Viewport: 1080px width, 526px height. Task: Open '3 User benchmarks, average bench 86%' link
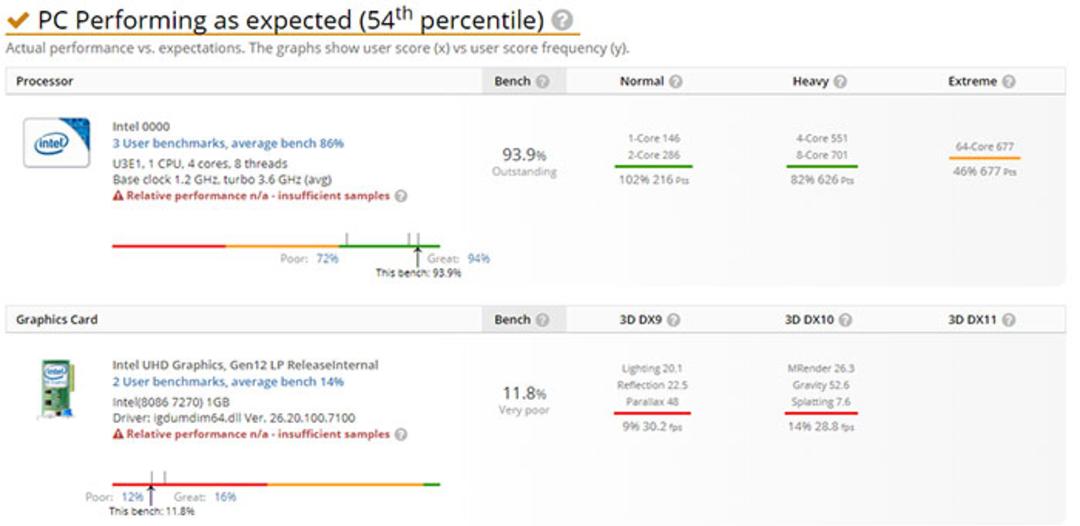pyautogui.click(x=228, y=143)
